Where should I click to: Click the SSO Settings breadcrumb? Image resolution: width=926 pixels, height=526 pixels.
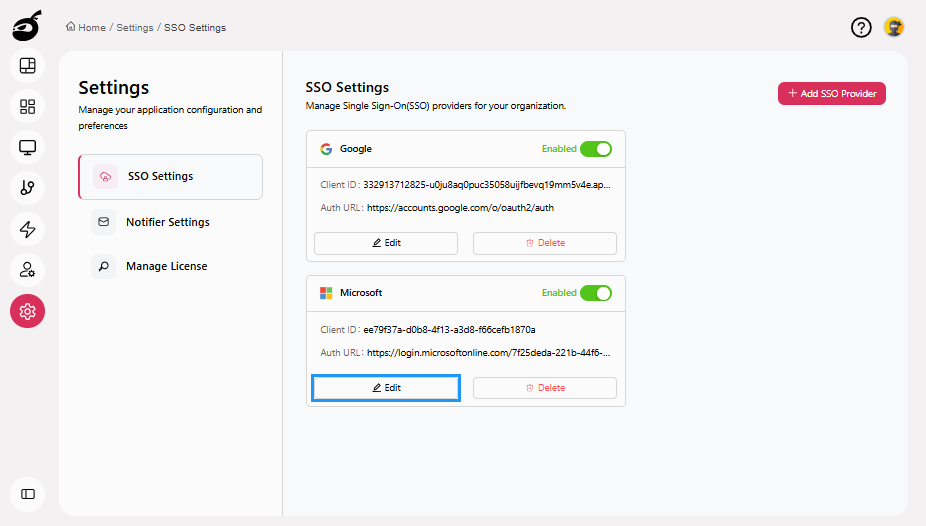point(195,27)
